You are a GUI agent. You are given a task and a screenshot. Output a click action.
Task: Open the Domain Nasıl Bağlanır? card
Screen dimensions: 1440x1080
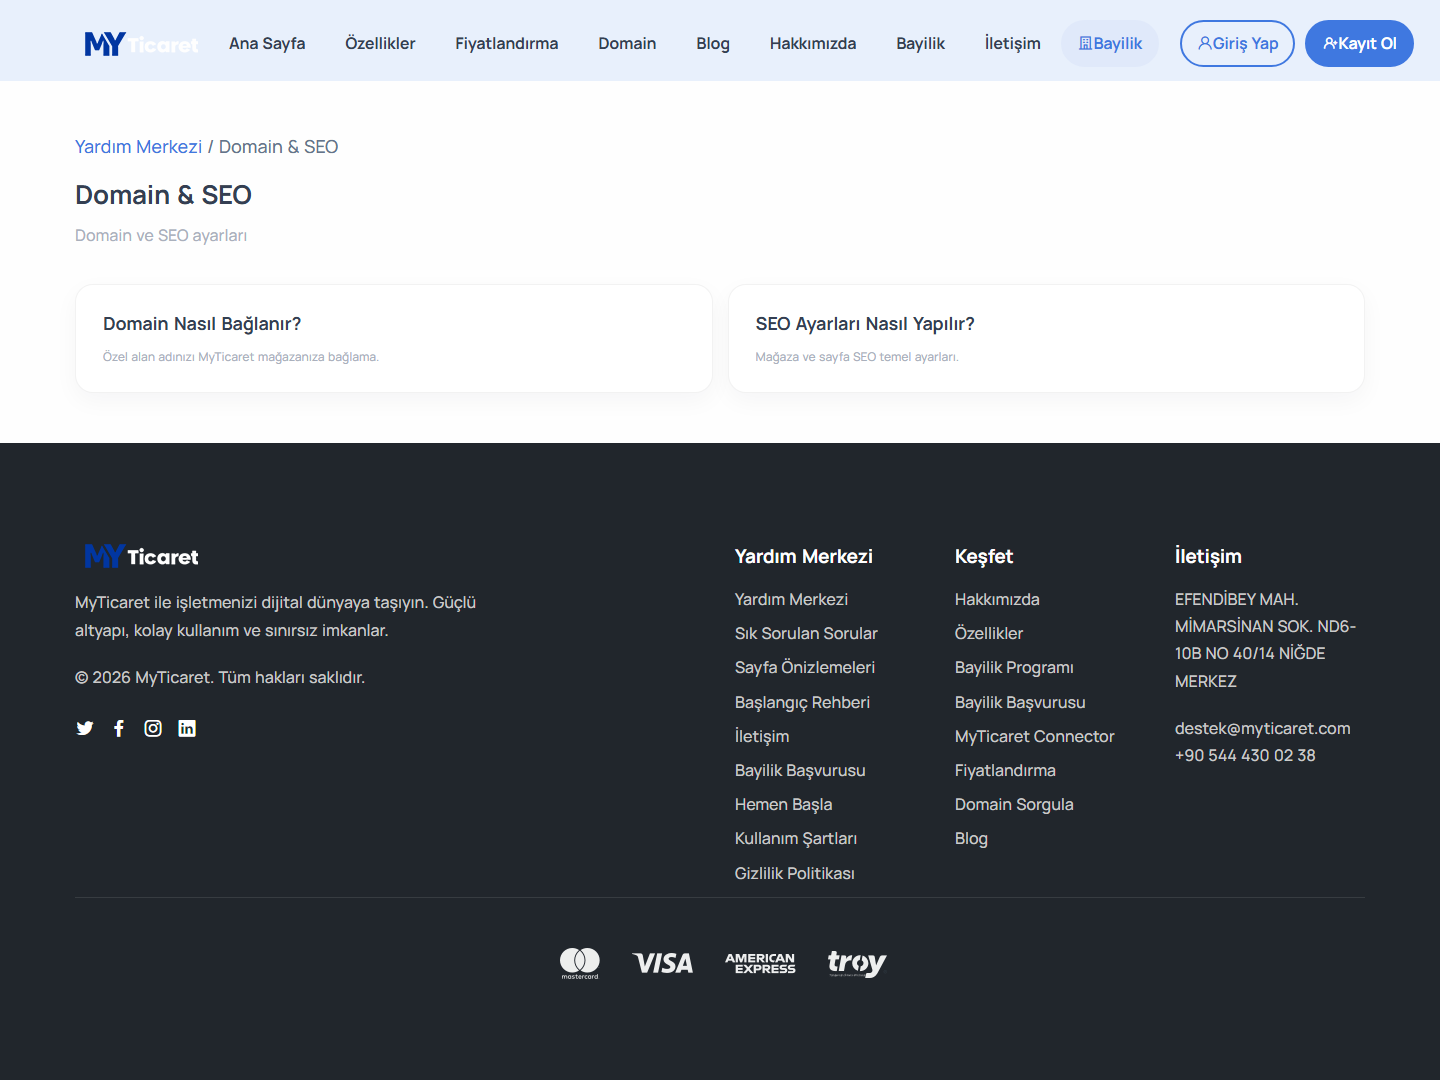394,339
